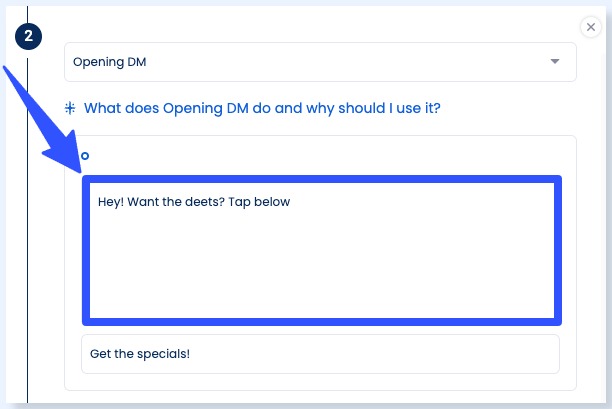Click the dropdown caret arrow
This screenshot has width=612, height=409.
tap(555, 62)
